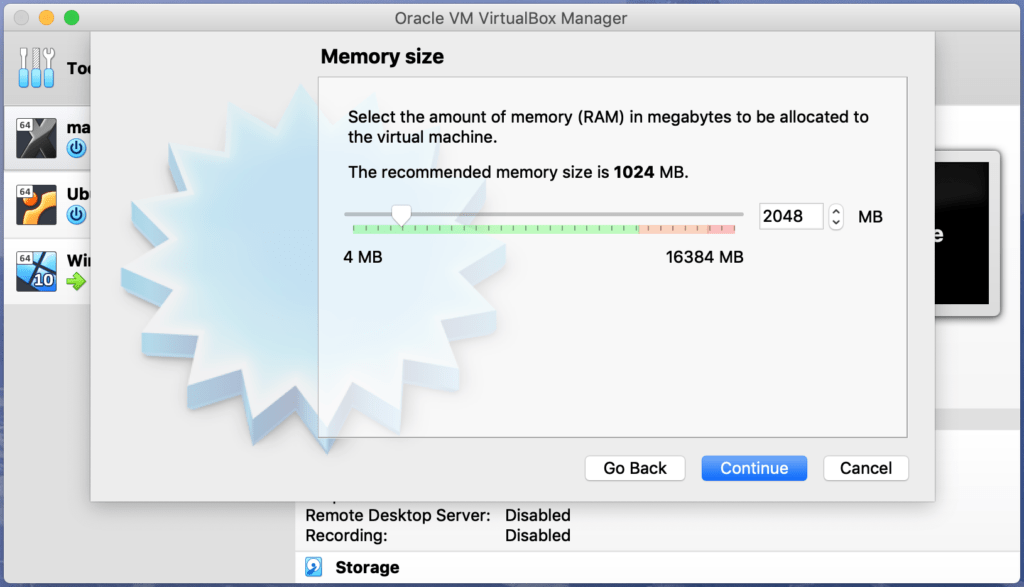Click the powered-off icon under macOS VM
1024x587 pixels.
[x=76, y=148]
